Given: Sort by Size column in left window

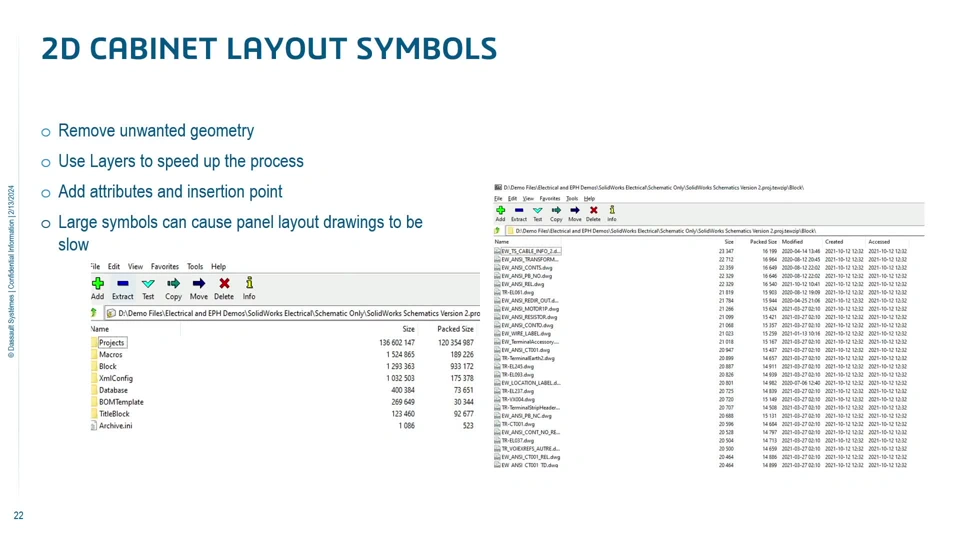Looking at the screenshot, I should [408, 329].
